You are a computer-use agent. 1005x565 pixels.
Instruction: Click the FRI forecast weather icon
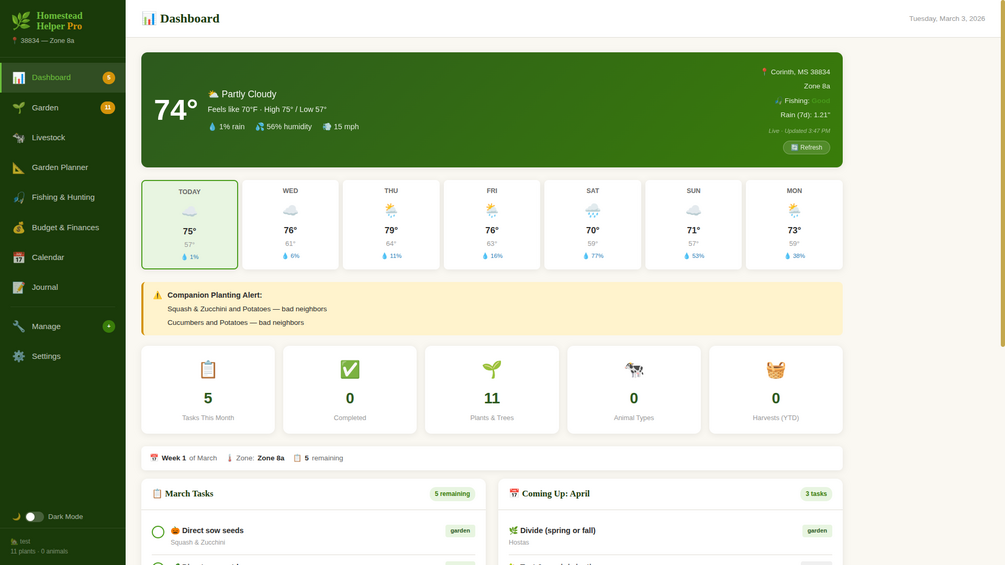492,210
